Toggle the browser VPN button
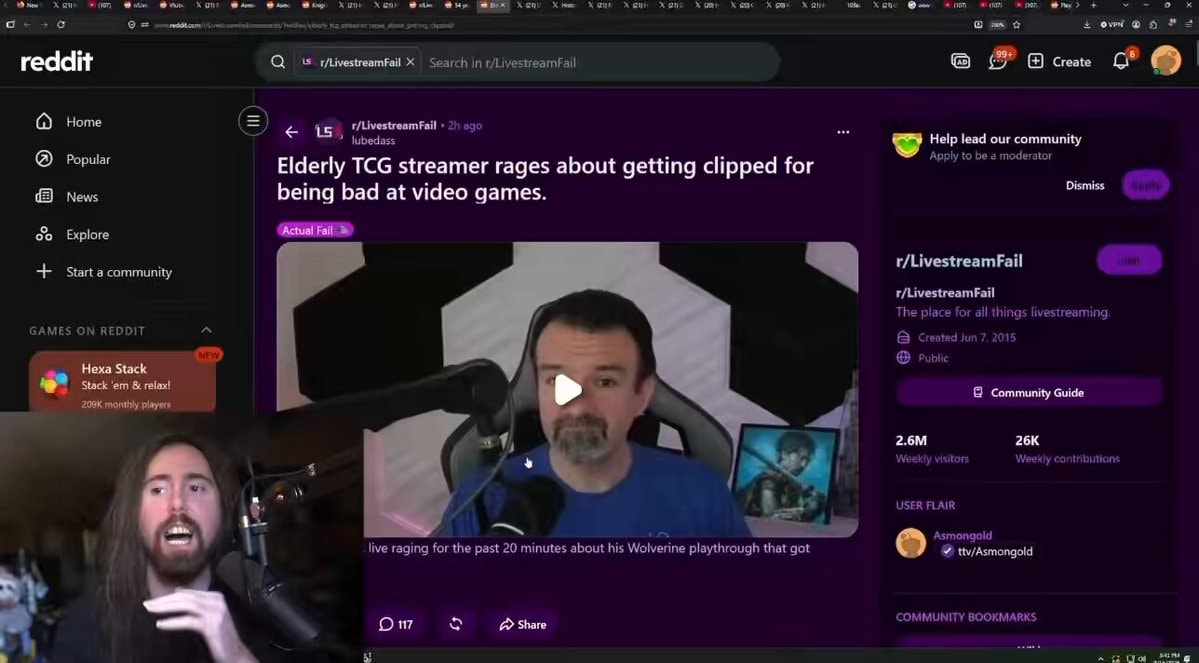 (x=1112, y=24)
